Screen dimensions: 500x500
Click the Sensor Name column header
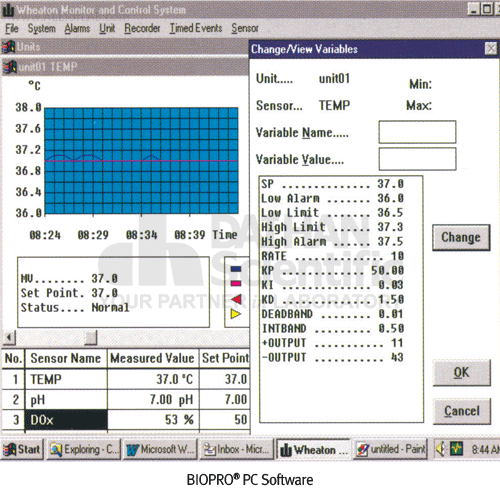66,358
